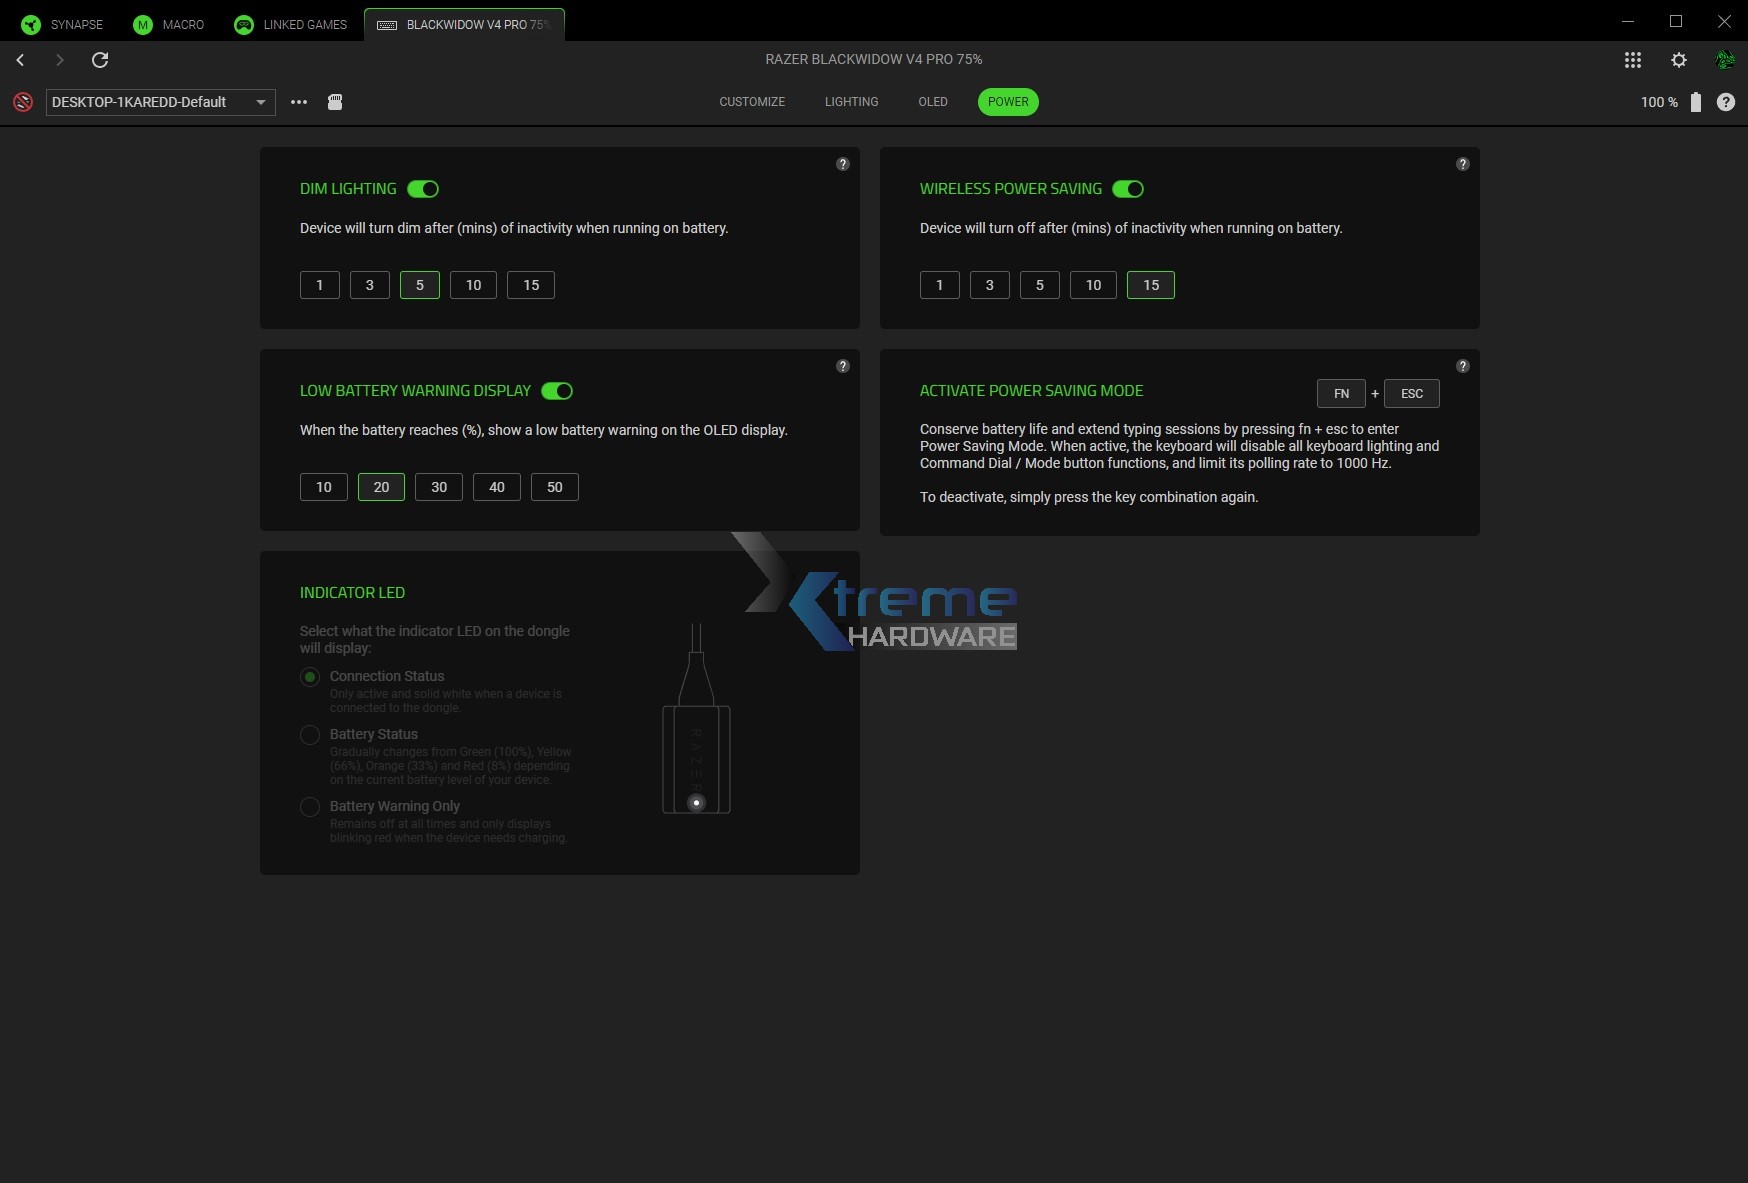Open Synapse settings via gear icon
The width and height of the screenshot is (1748, 1183).
pyautogui.click(x=1679, y=60)
